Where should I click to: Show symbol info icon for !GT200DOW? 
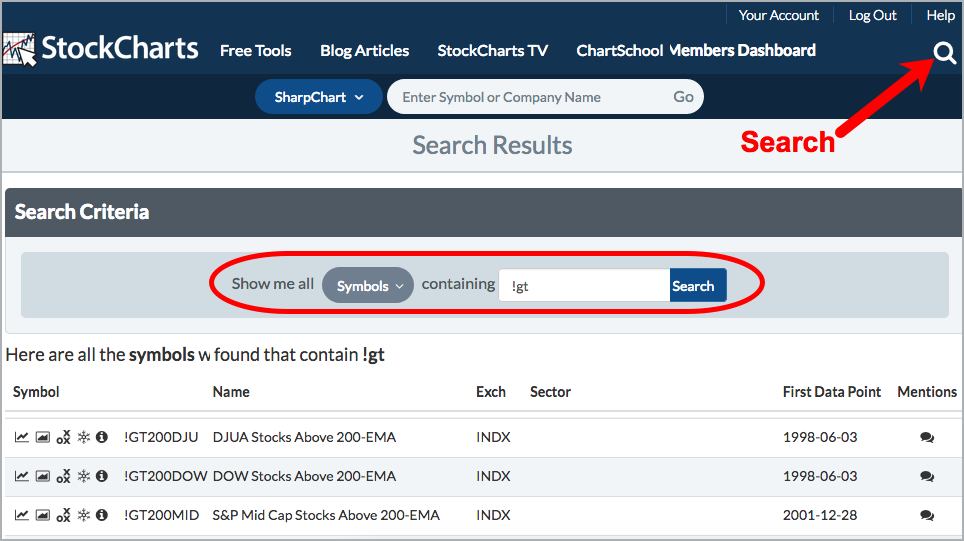tap(102, 476)
